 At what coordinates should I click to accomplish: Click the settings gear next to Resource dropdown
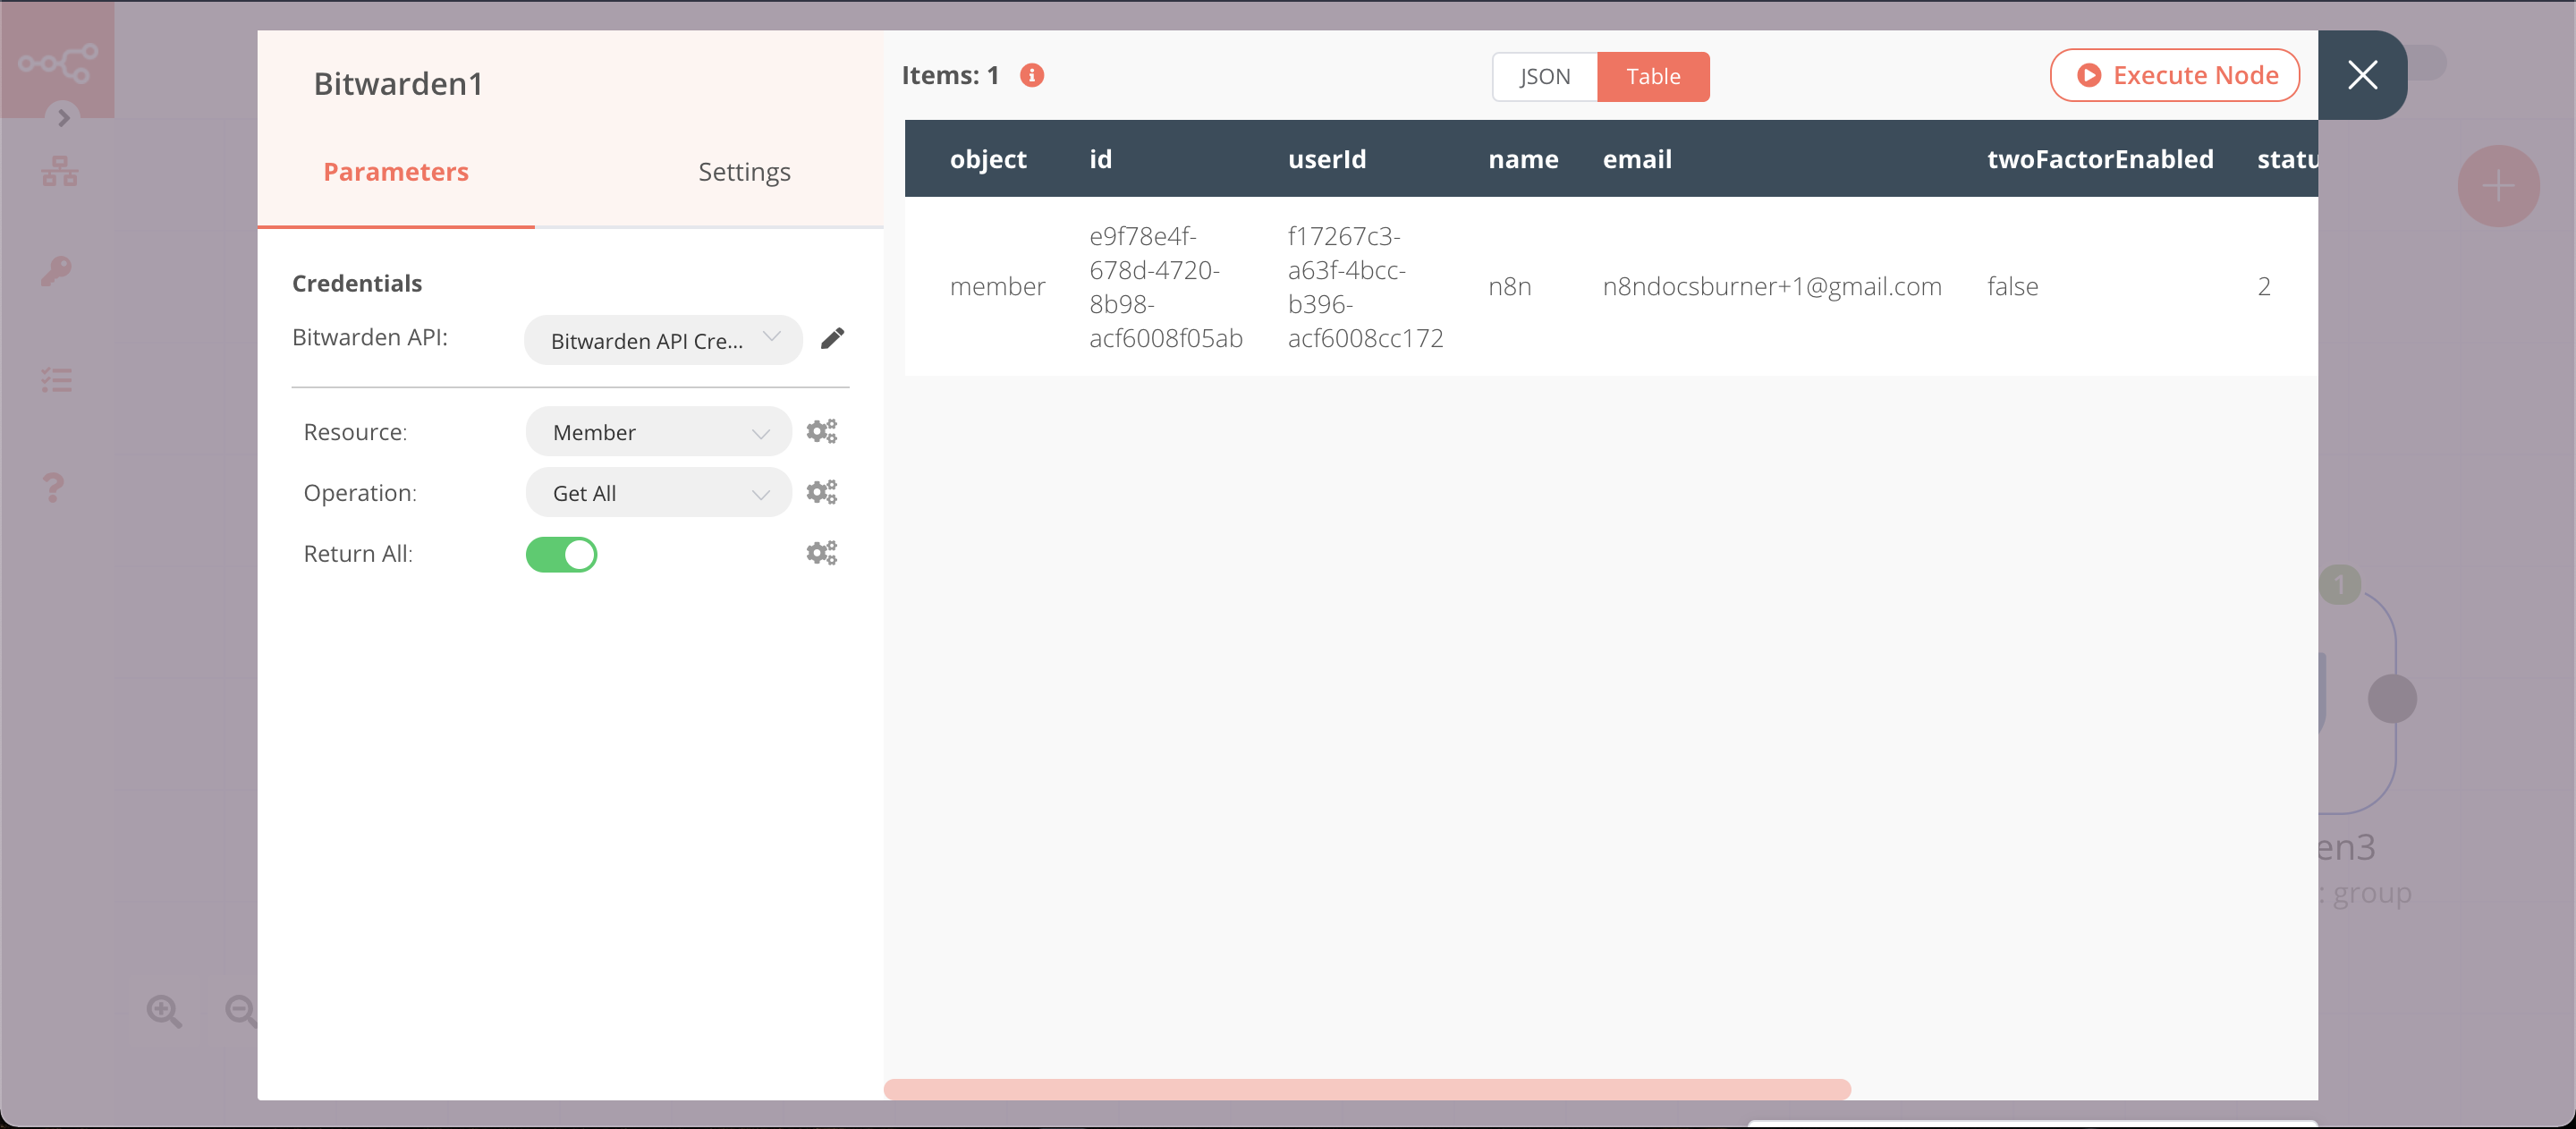tap(821, 430)
